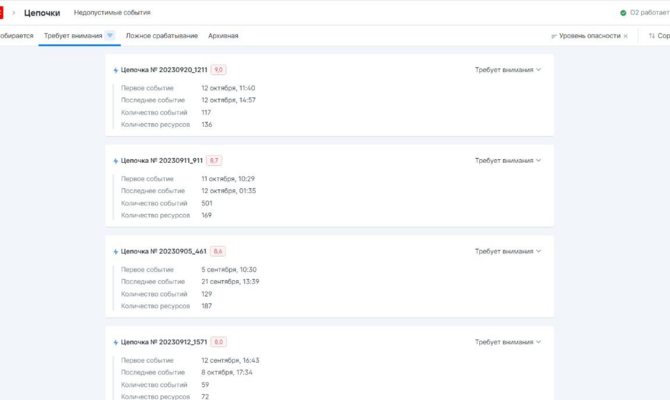670x400 pixels.
Task: Open Недопустимые события section
Action: click(112, 13)
